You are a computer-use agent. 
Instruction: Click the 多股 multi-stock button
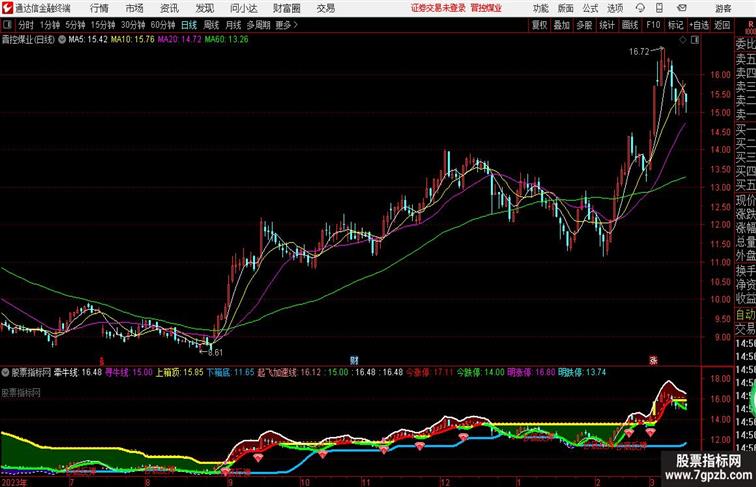(x=584, y=25)
